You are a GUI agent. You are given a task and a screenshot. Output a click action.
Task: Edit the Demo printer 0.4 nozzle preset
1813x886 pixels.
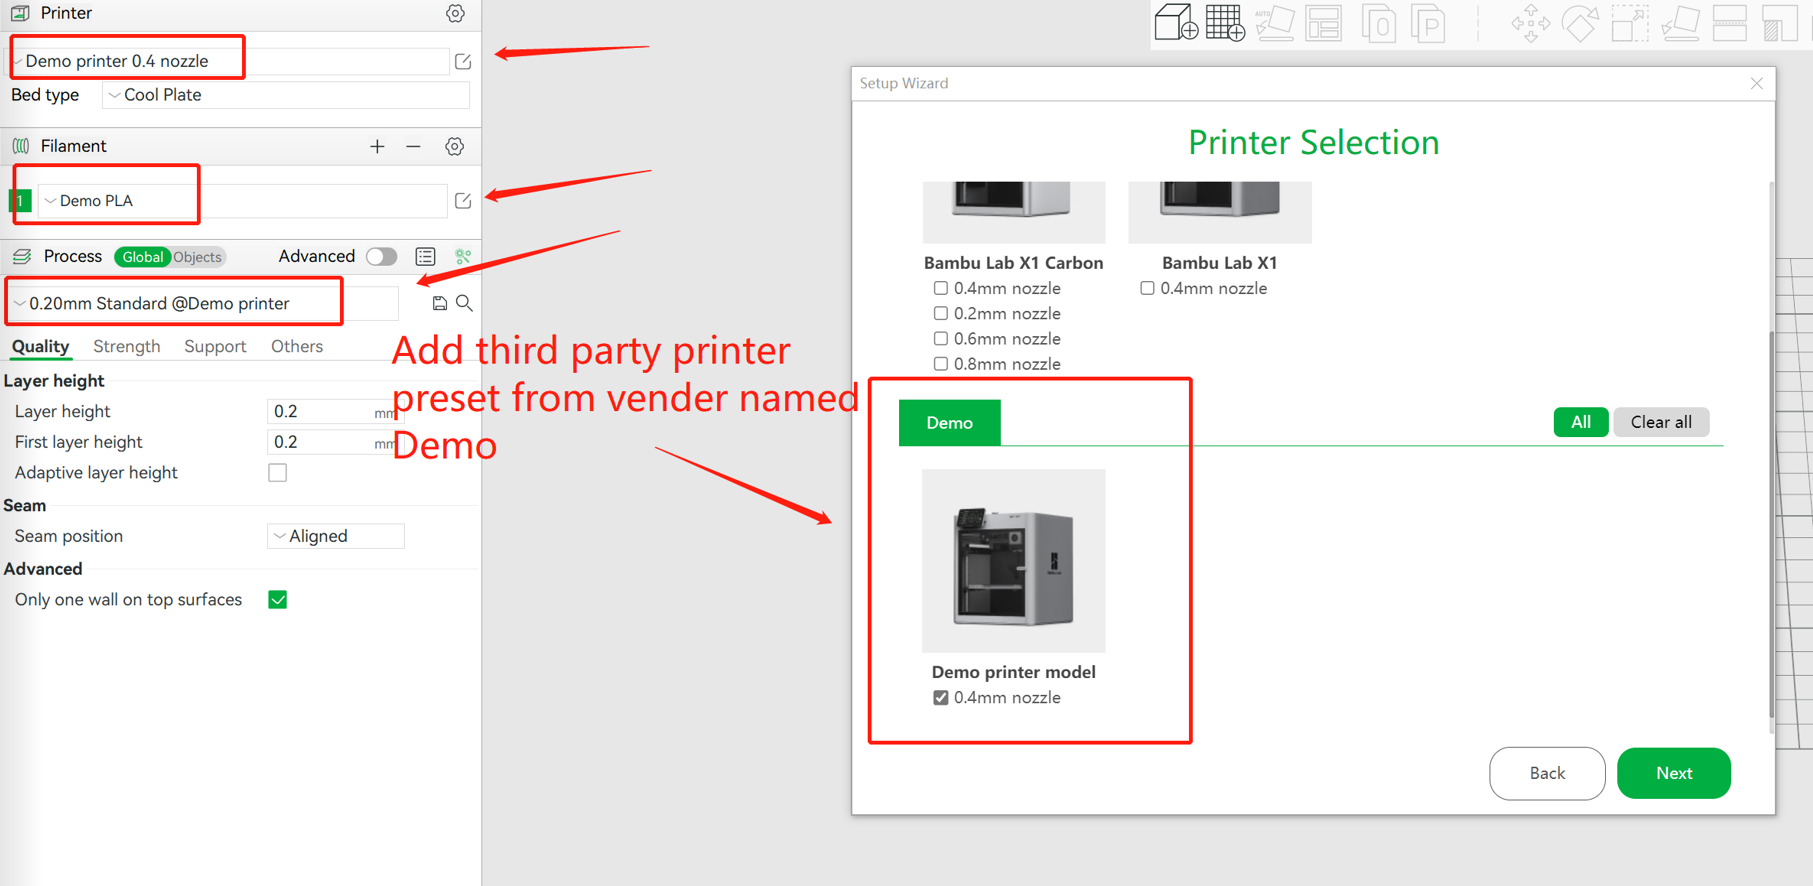tap(463, 61)
